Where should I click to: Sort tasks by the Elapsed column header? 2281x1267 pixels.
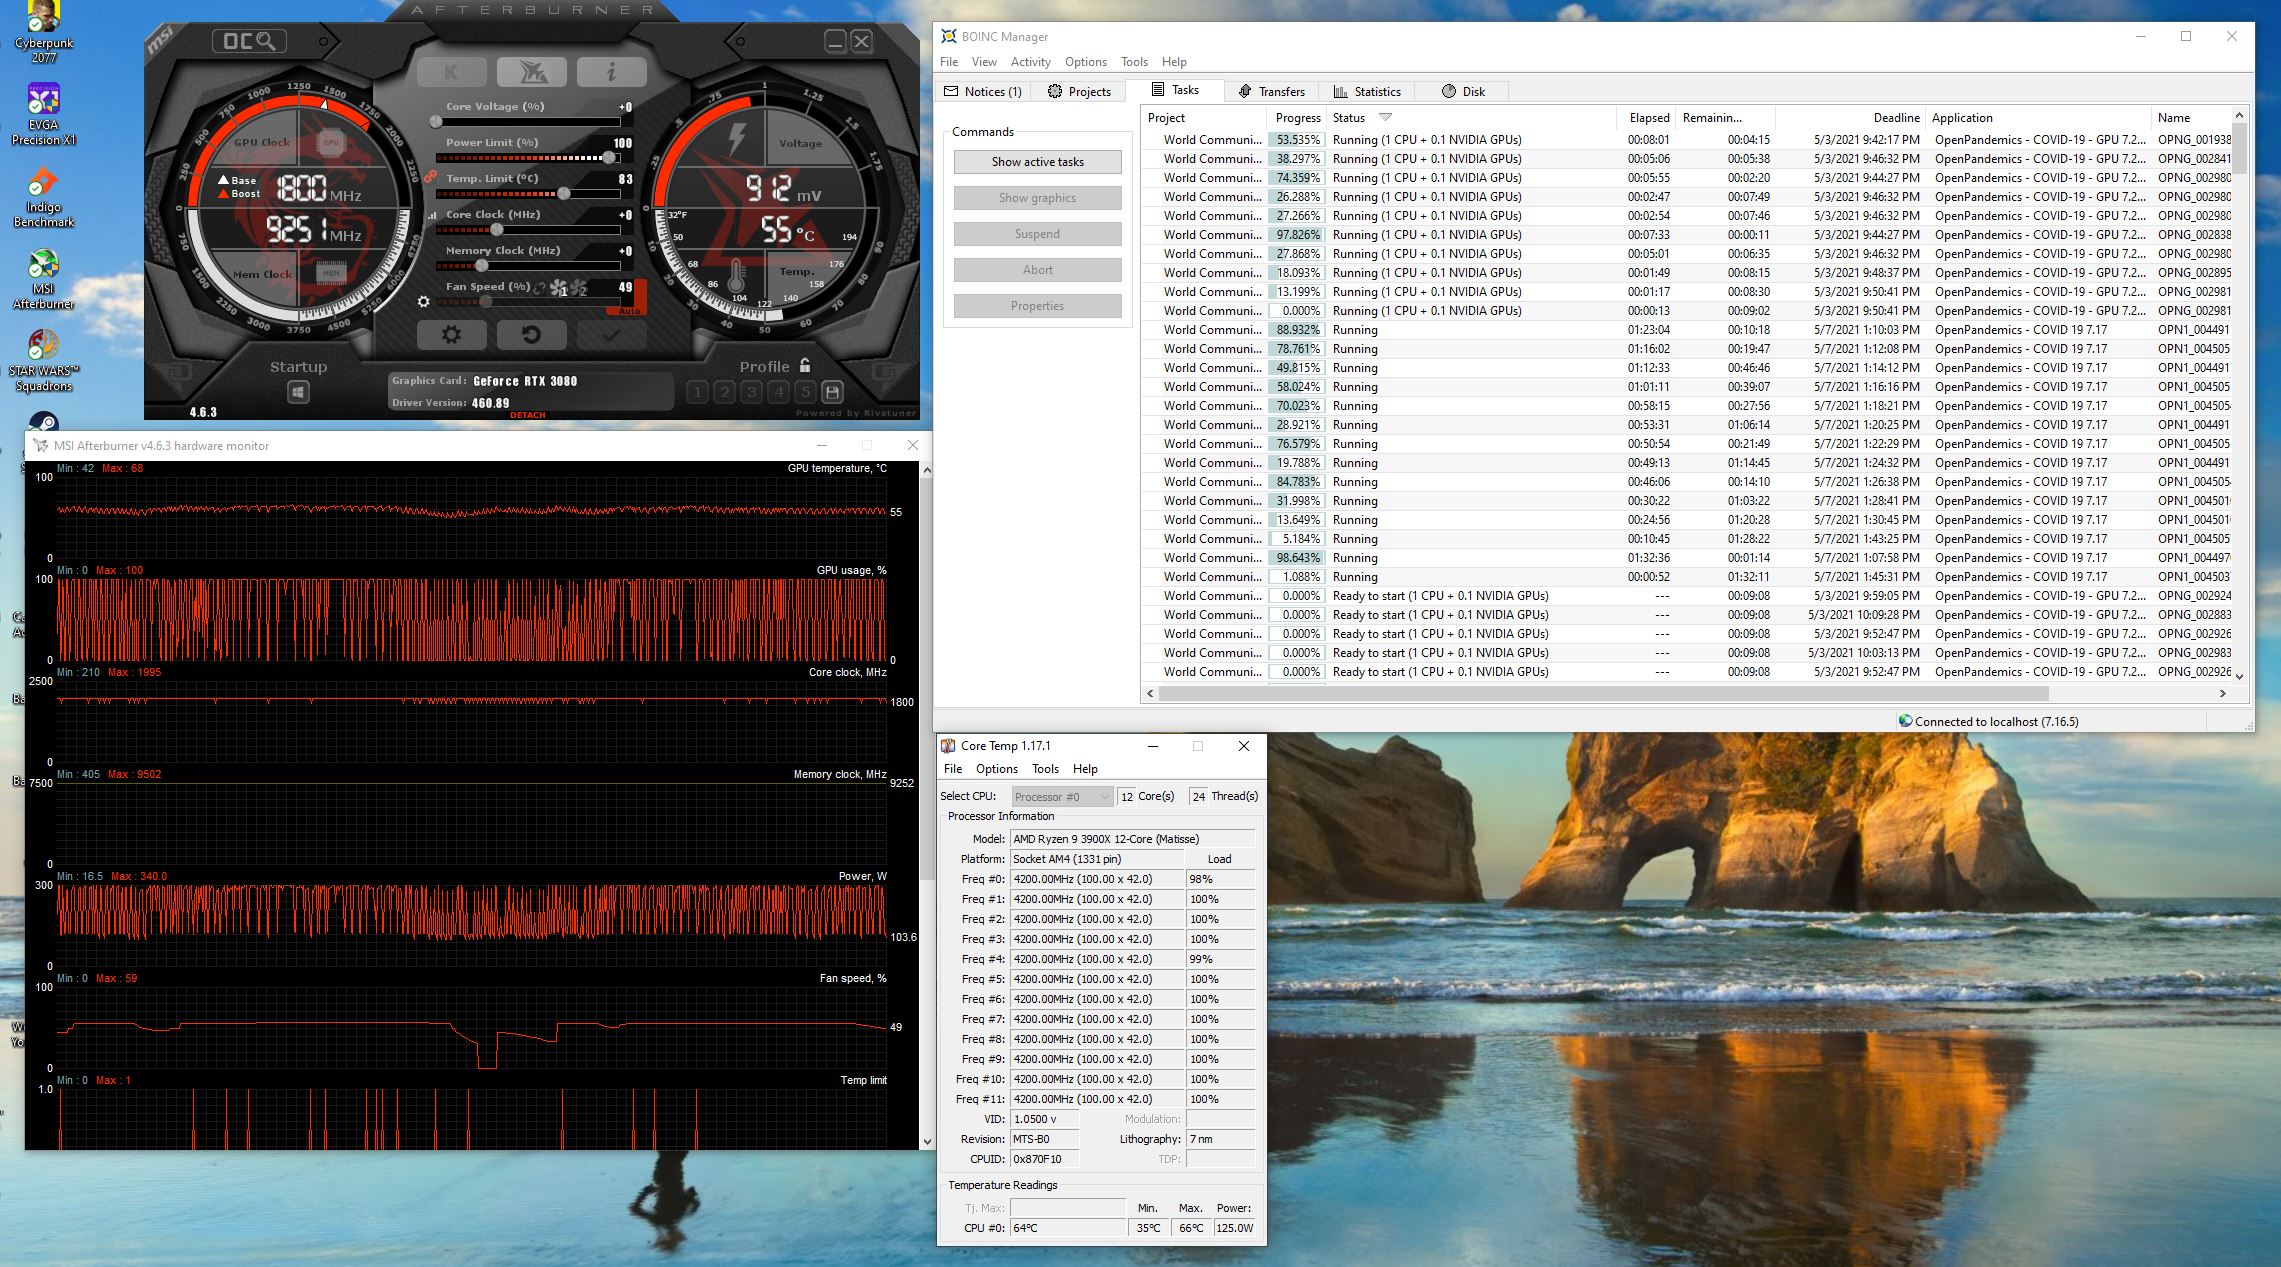(x=1648, y=118)
